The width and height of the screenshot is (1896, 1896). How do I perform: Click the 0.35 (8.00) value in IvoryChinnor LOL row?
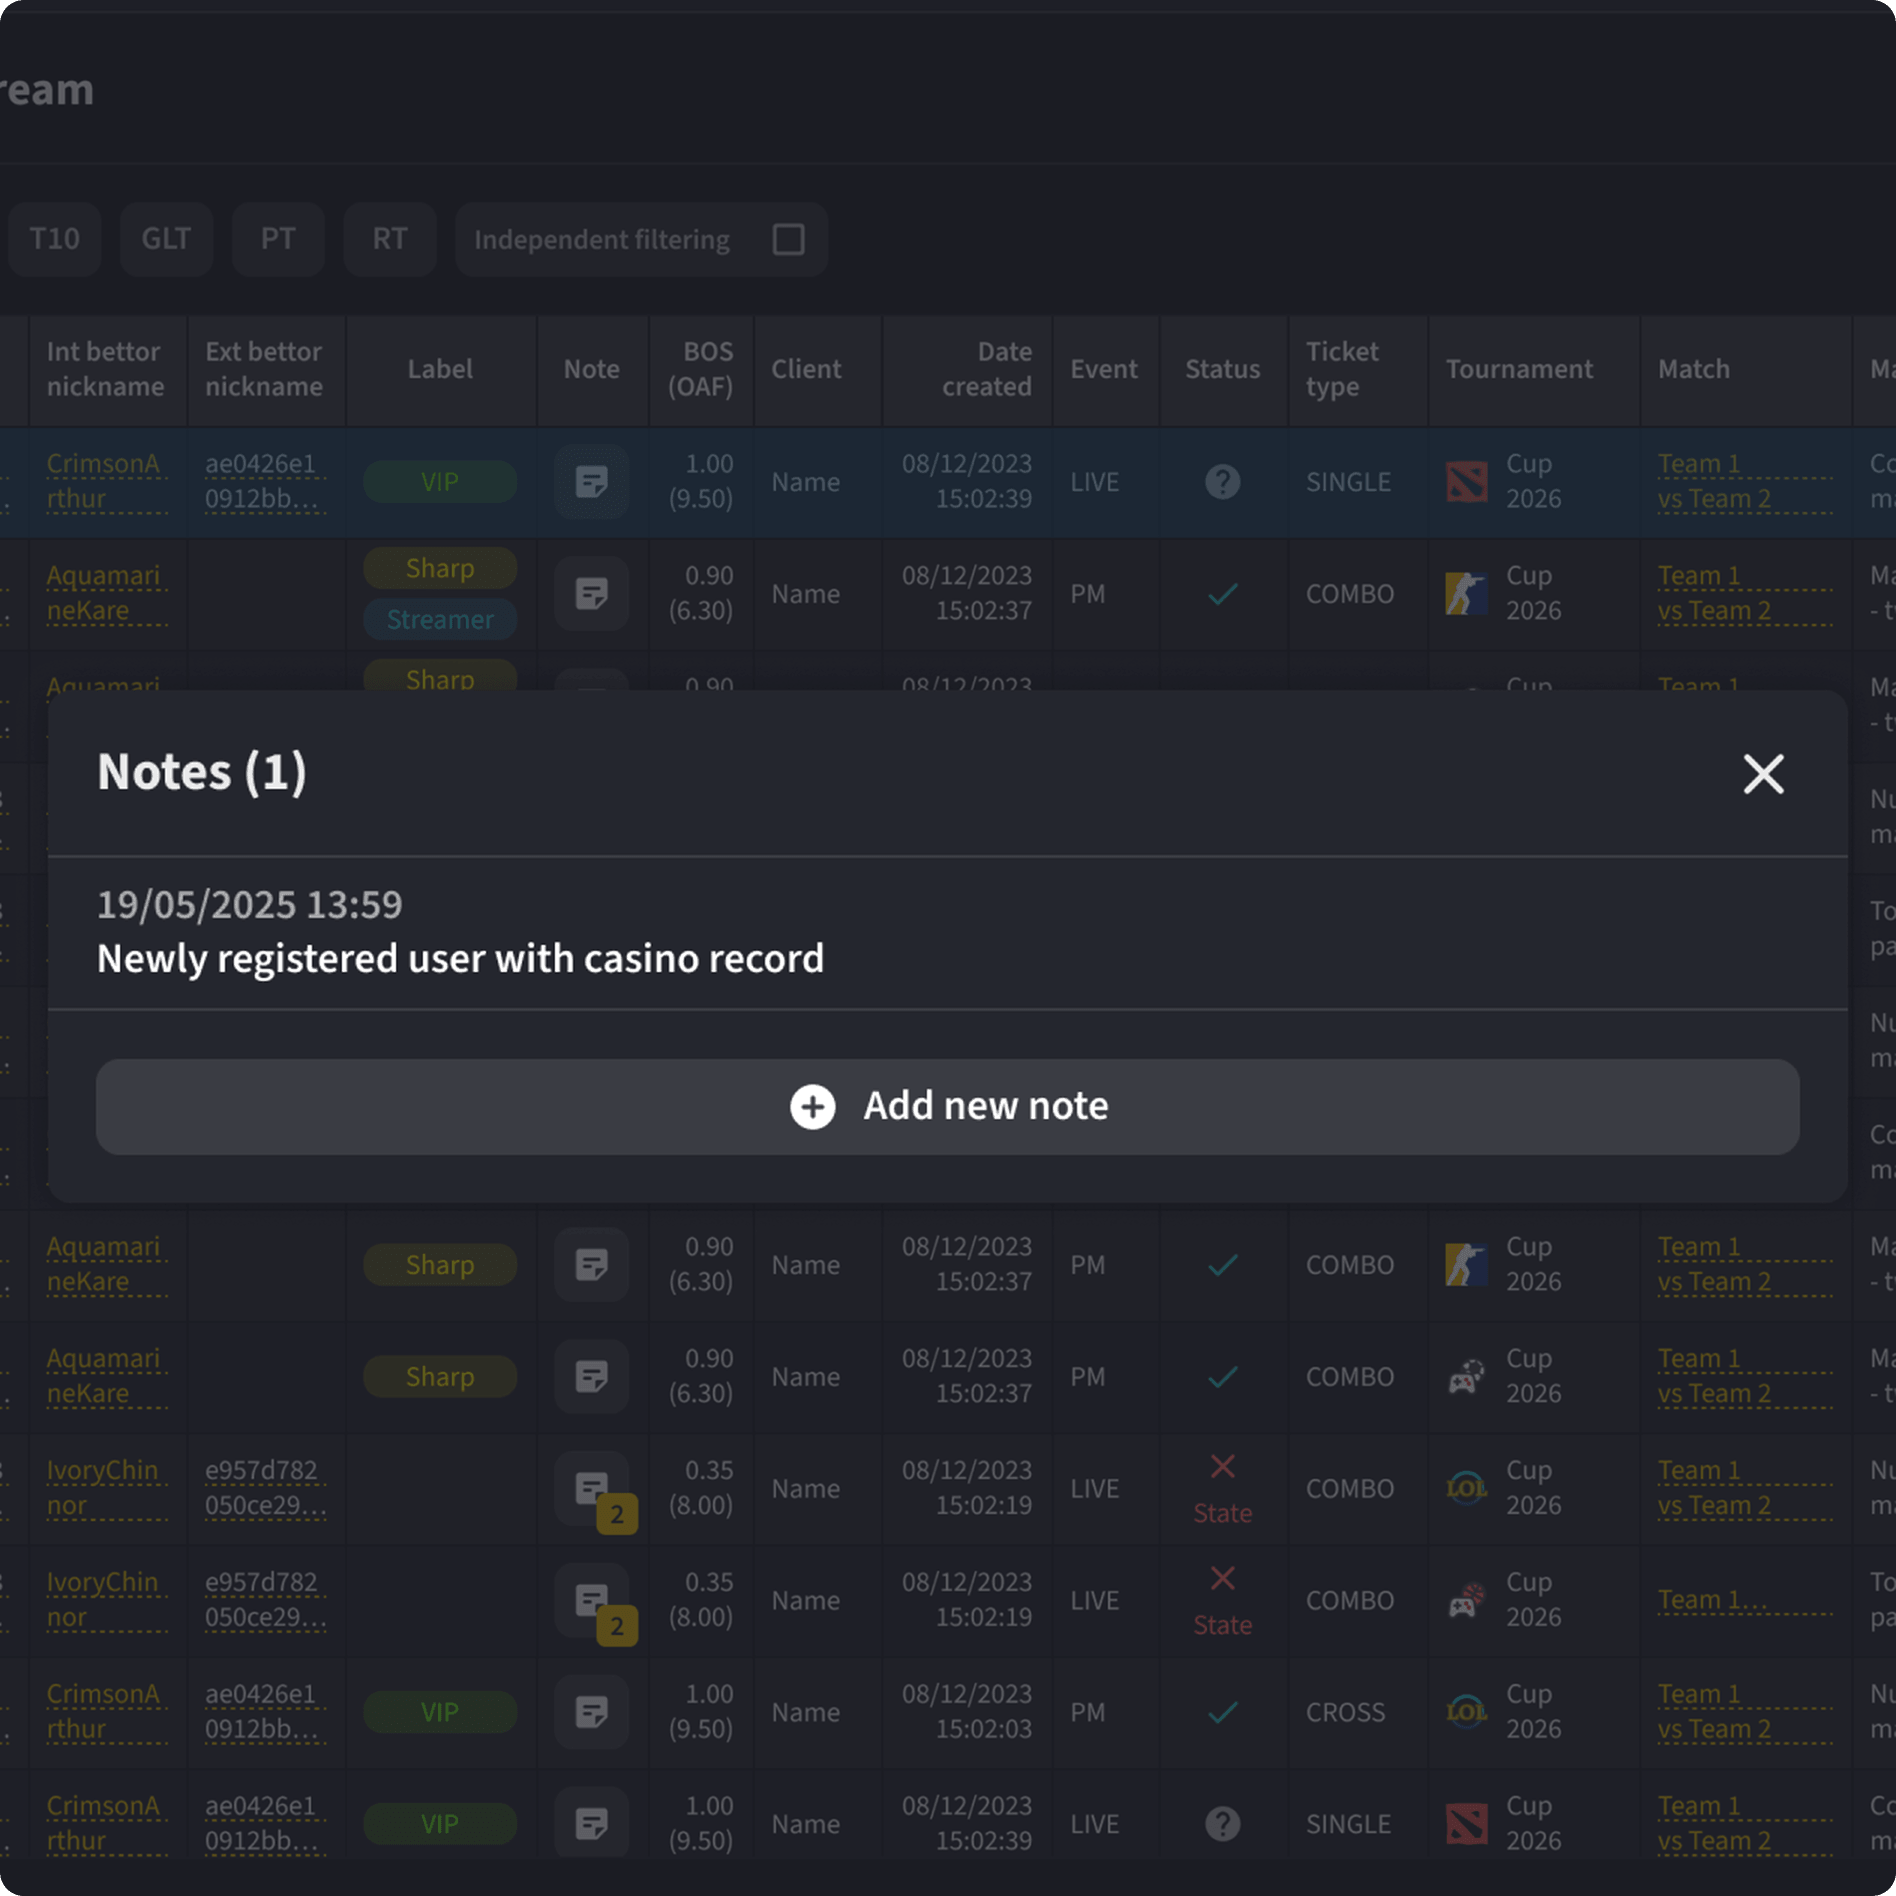click(701, 1488)
